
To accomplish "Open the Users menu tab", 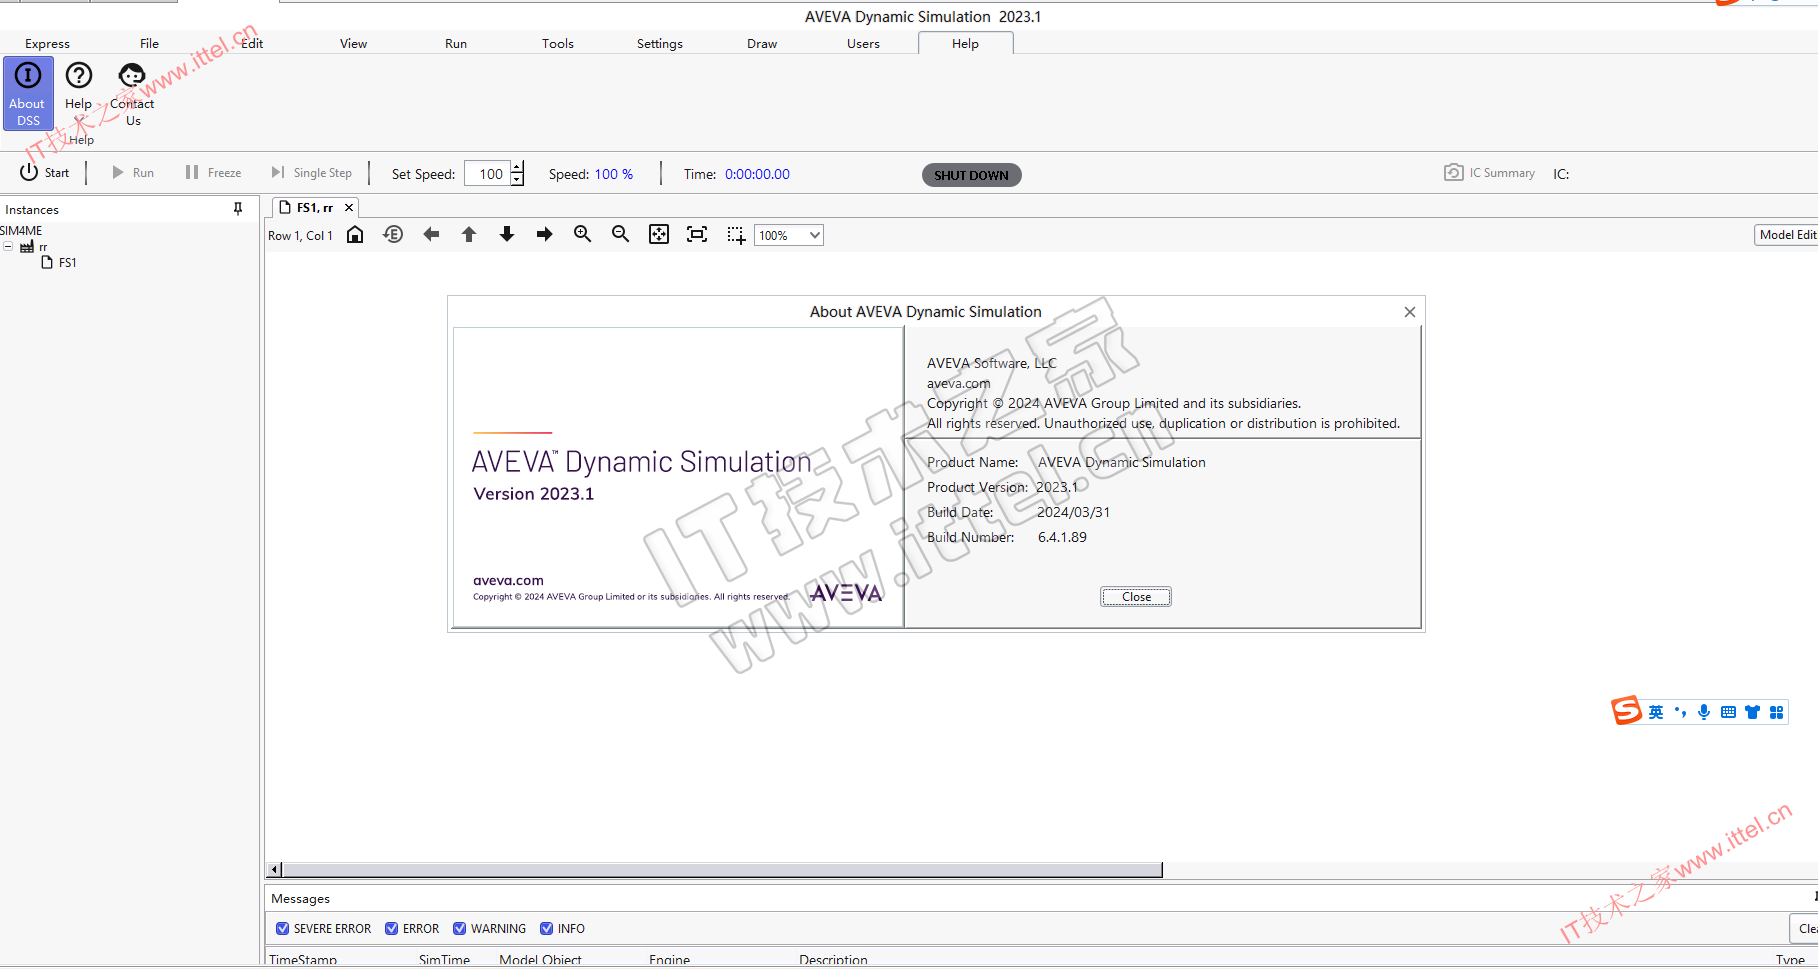I will coord(863,43).
